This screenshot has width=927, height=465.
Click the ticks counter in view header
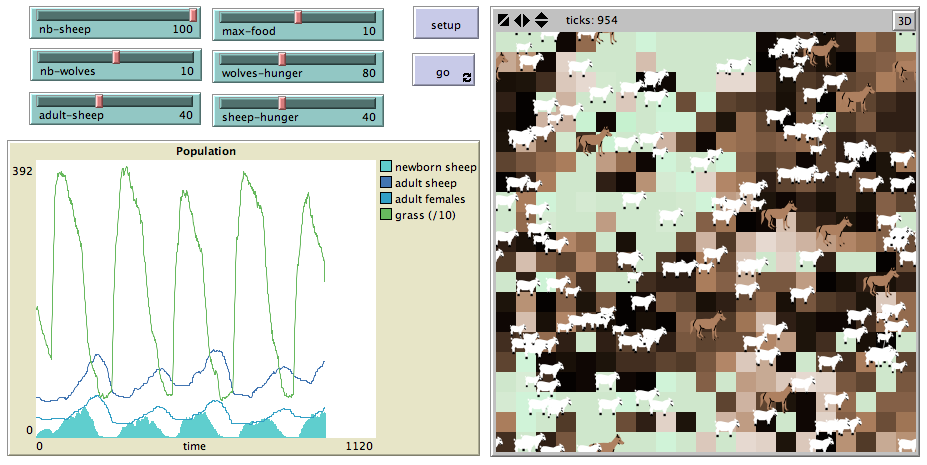tap(591, 20)
